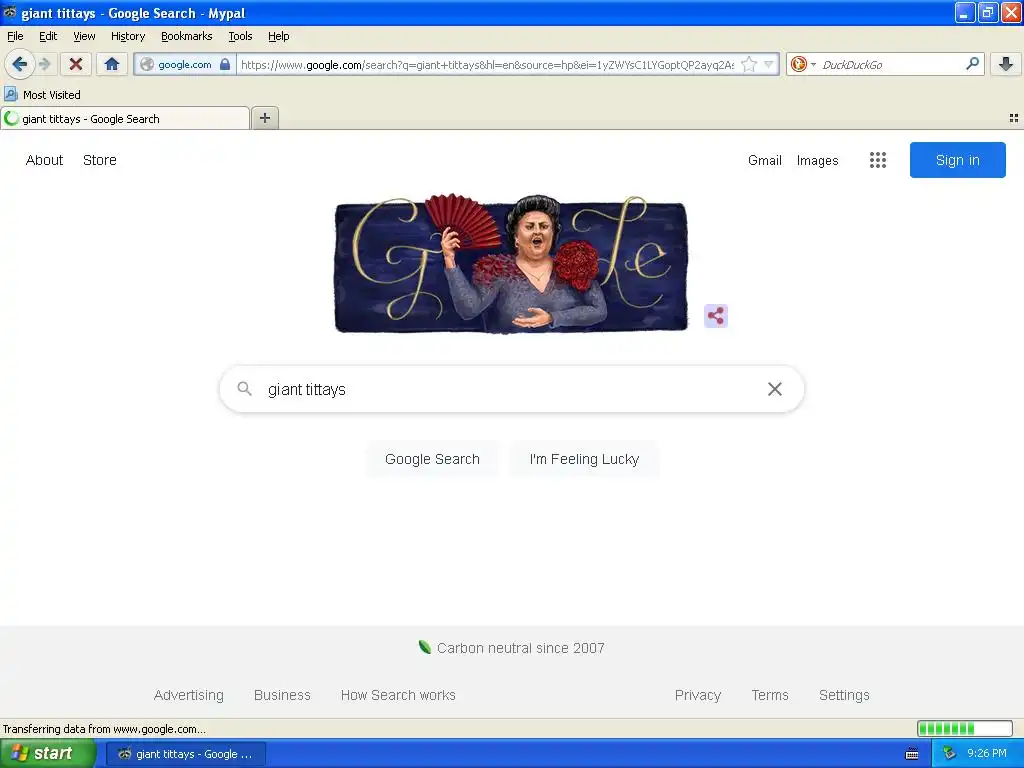Open the Most Visited bookmarks folder

[x=43, y=95]
